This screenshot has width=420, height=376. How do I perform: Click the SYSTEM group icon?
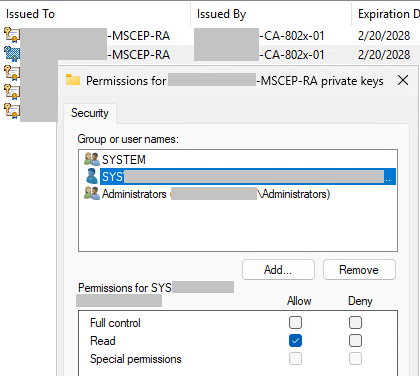click(x=92, y=159)
